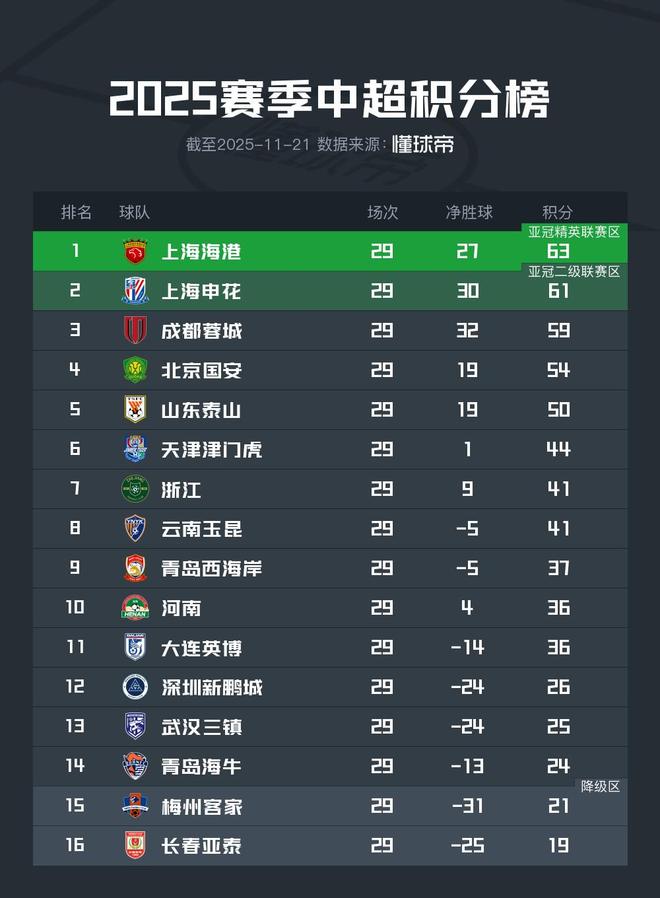660x898 pixels.
Task: Click the Tianjin Jinmen Tiger (天津津门虎) crest
Action: pyautogui.click(x=135, y=449)
